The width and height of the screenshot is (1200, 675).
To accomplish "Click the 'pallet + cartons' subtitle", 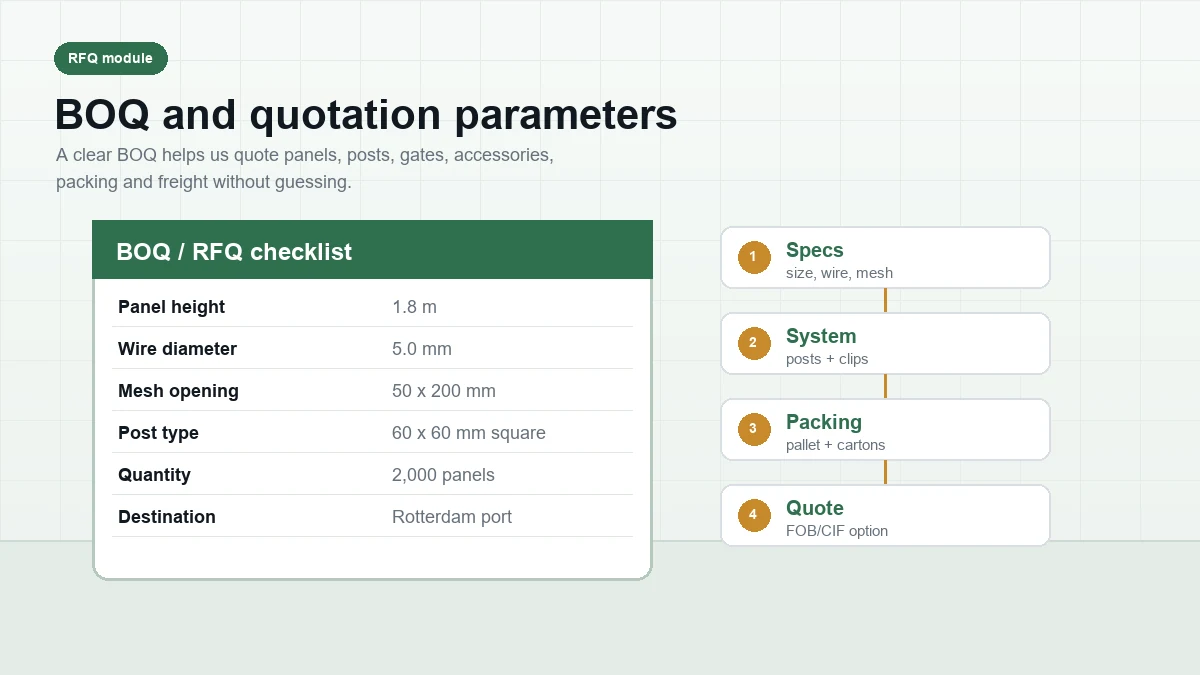I will pos(835,445).
